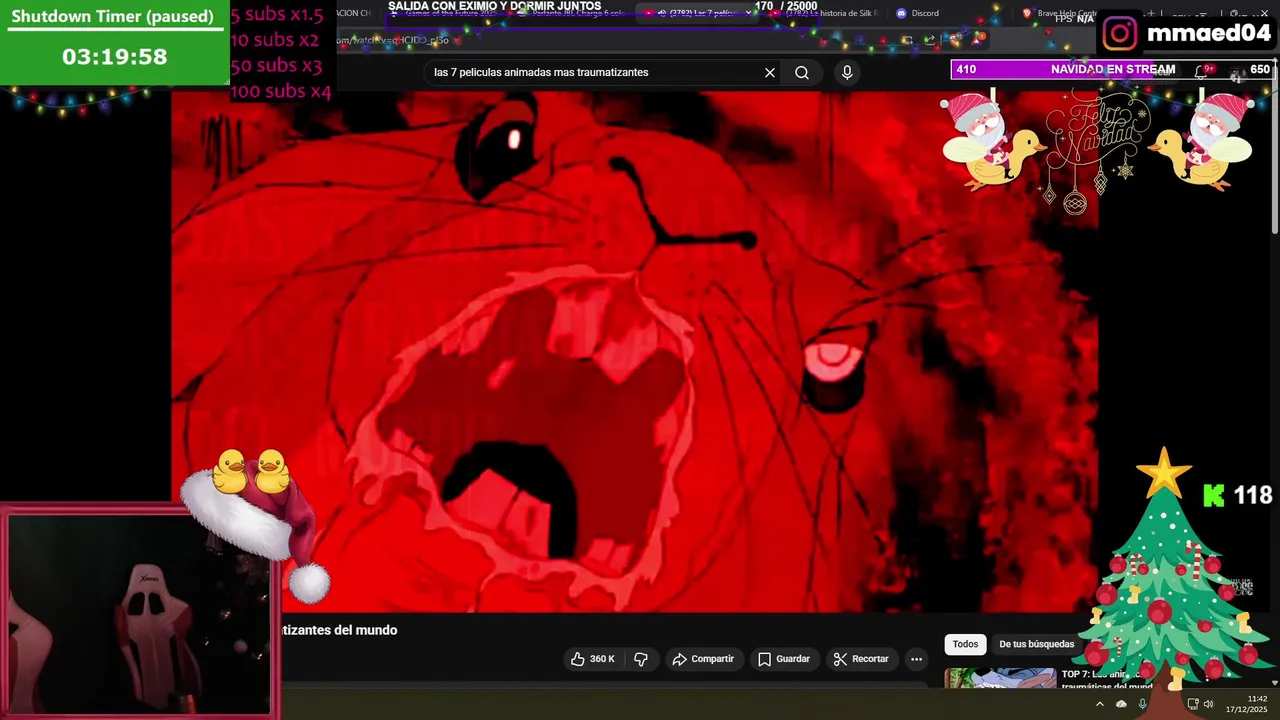The image size is (1280, 720).
Task: Click the microphone tray icon in taskbar
Action: pos(1142,704)
